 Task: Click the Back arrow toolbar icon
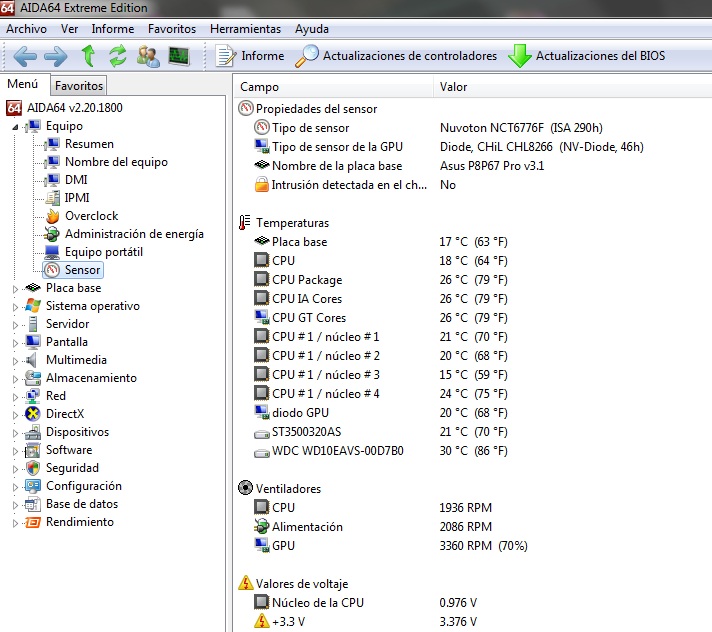(25, 56)
